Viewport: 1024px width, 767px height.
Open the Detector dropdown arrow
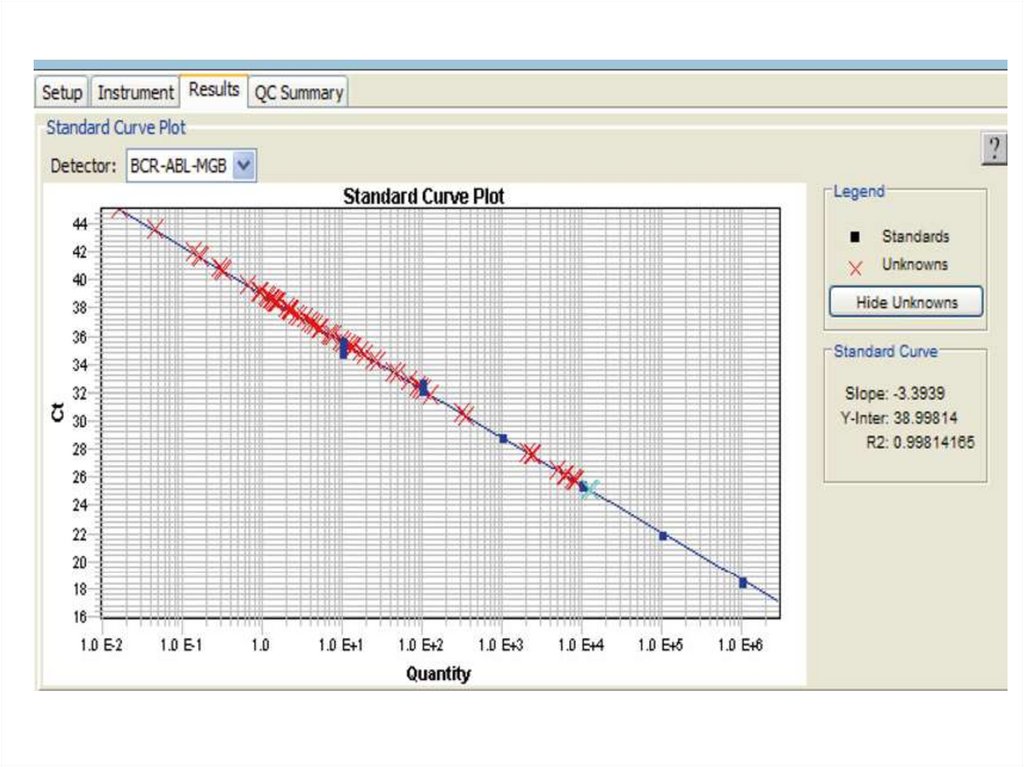(x=244, y=166)
